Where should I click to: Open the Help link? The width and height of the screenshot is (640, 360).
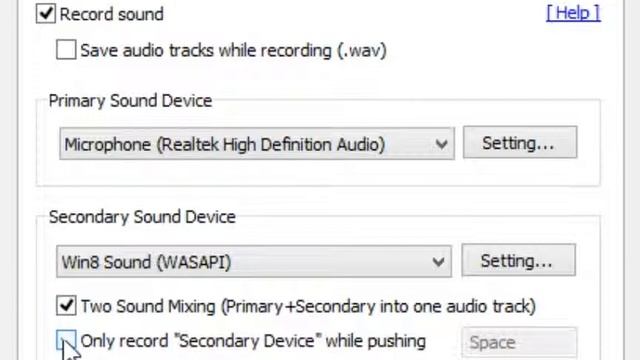(573, 13)
